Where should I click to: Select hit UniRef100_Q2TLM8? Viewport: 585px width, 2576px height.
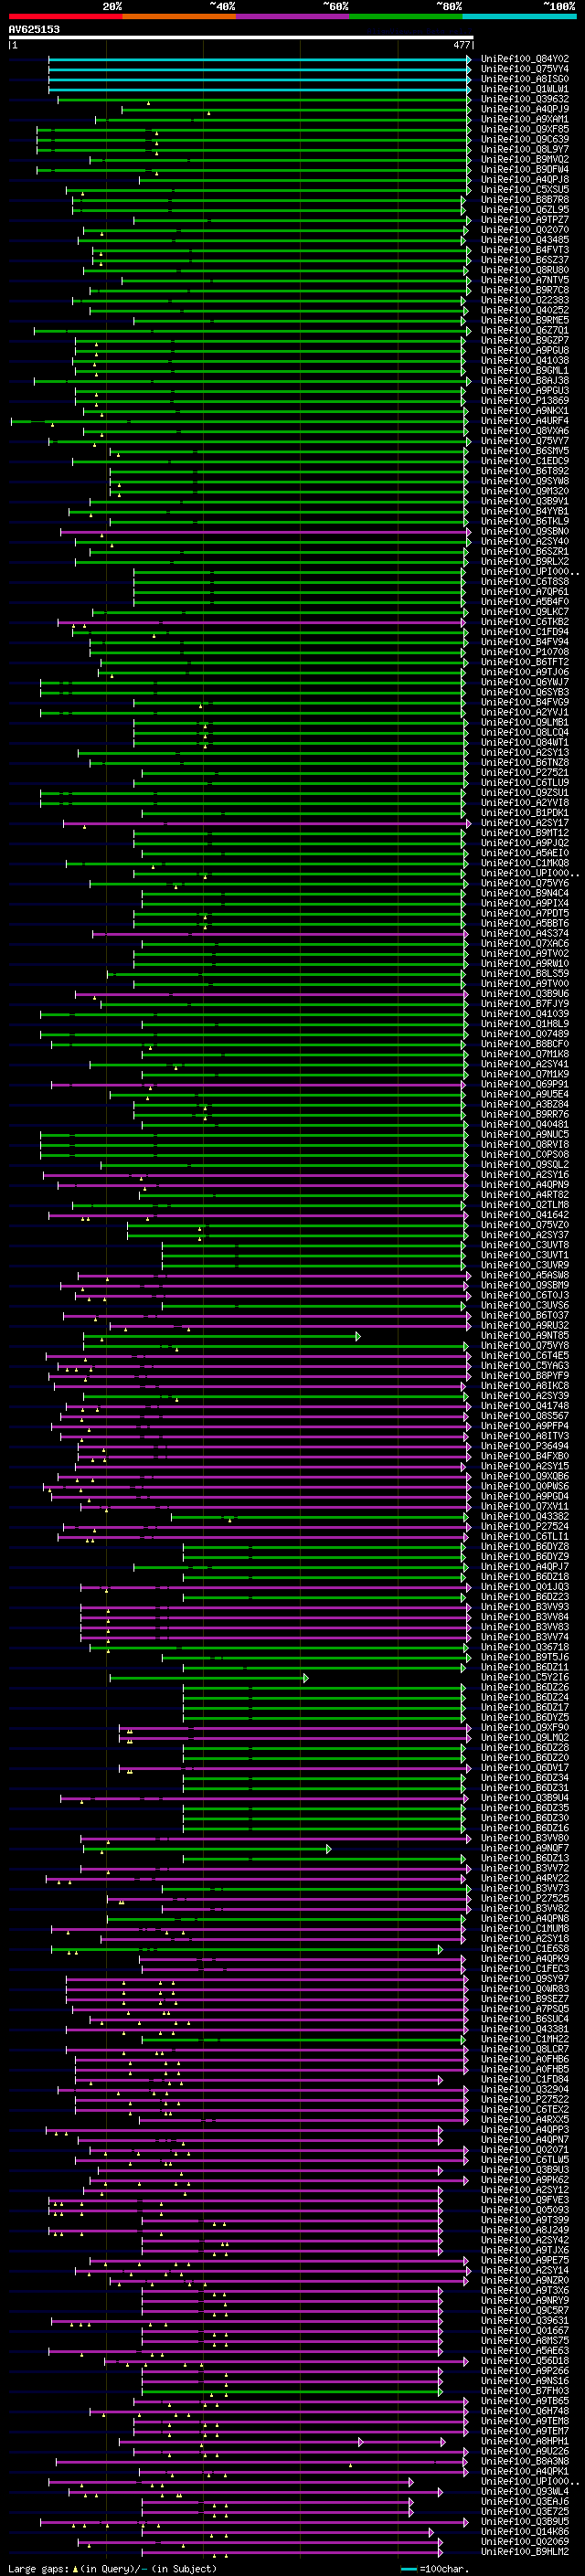(525, 1206)
